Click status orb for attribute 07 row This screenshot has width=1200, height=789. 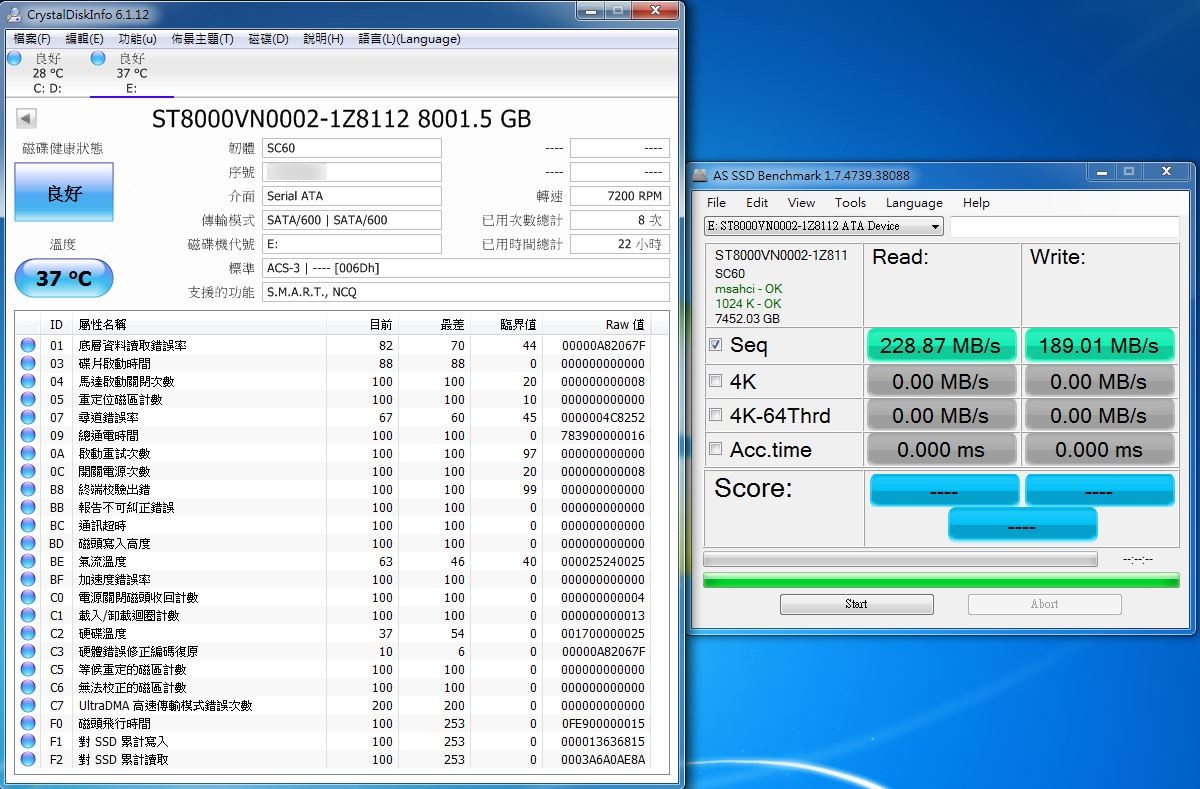tap(28, 418)
